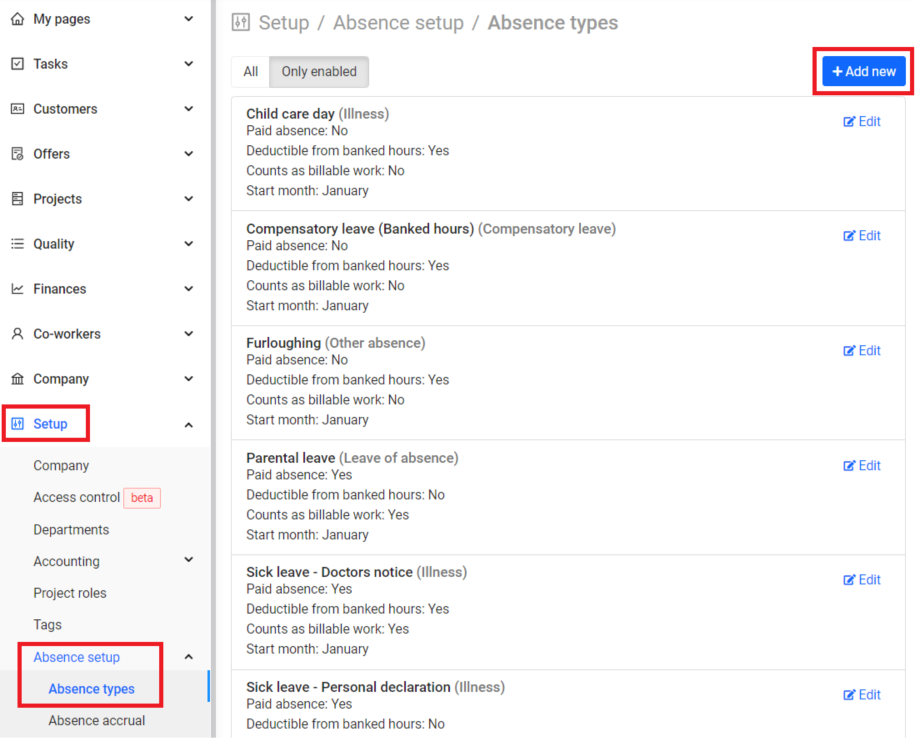Open the Customers menu item
The height and width of the screenshot is (745, 919).
coord(65,109)
